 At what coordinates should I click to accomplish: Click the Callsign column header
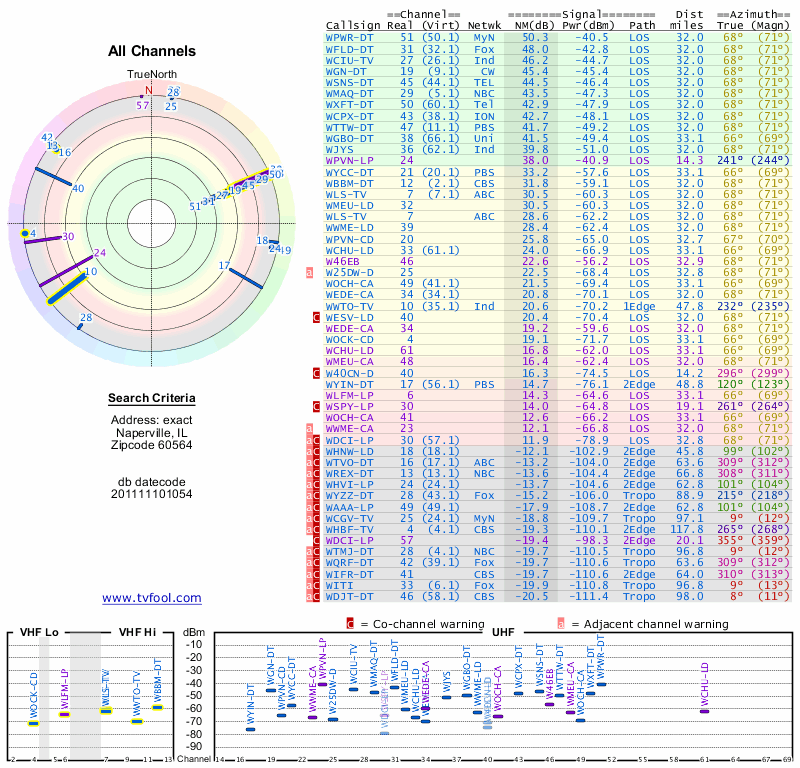(x=353, y=26)
